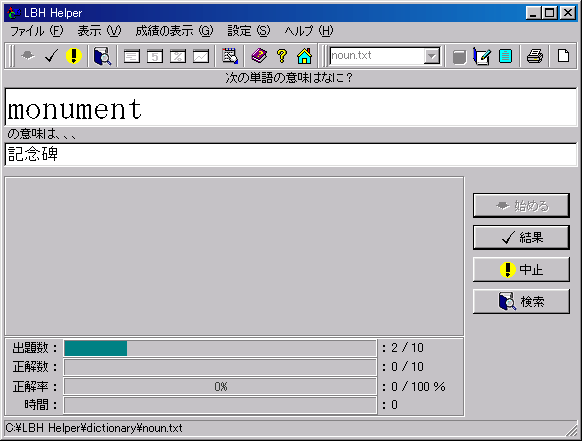
Task: Open the ファイル (F) menu
Action: 37,31
